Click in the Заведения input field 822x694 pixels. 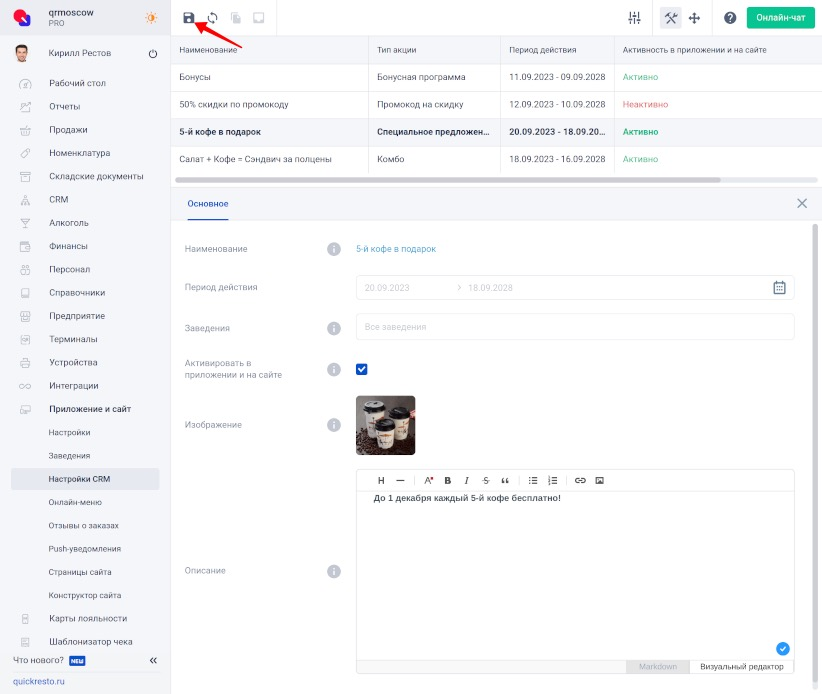tap(575, 327)
